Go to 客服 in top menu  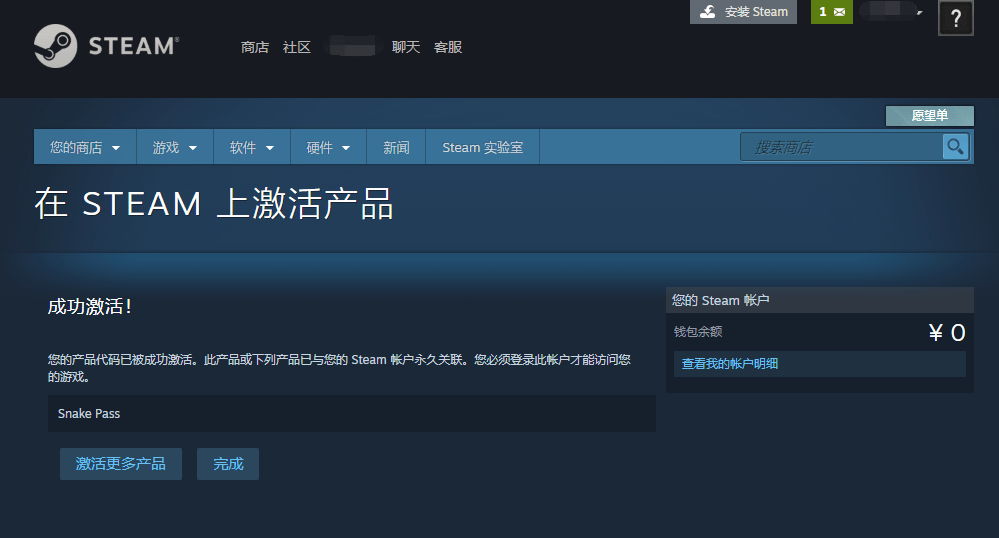[x=448, y=47]
